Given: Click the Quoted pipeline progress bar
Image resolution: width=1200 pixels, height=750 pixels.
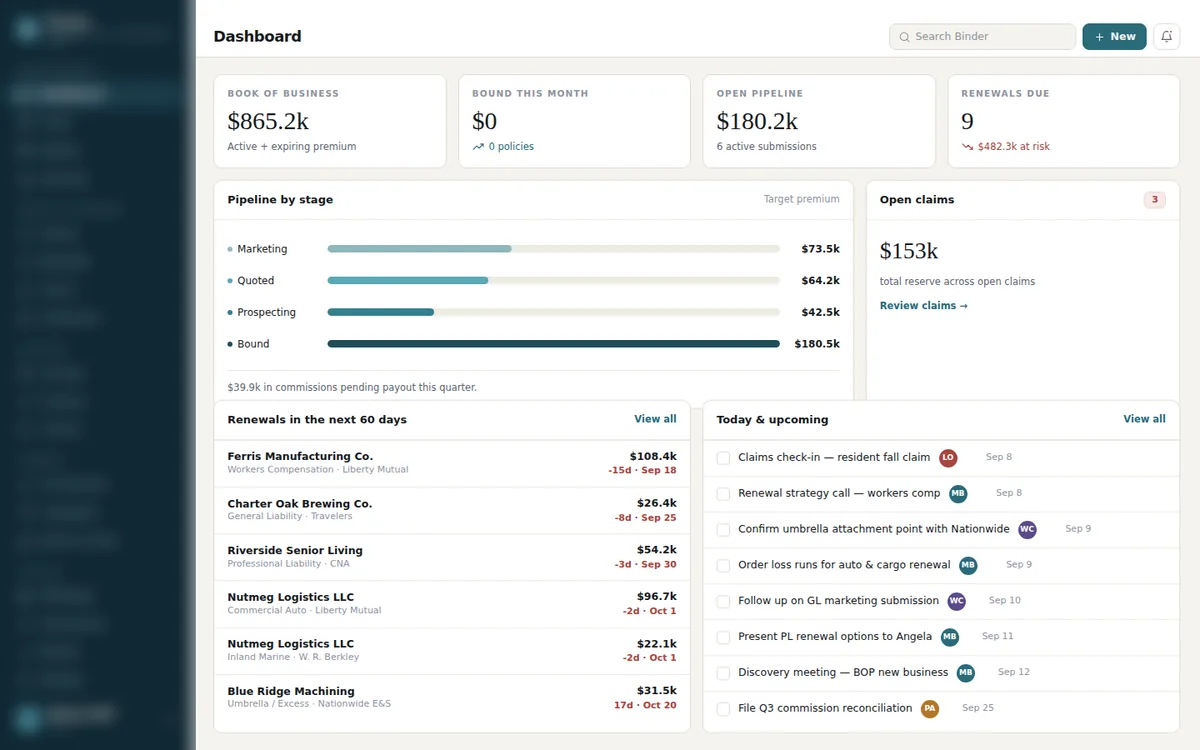Looking at the screenshot, I should tap(553, 281).
